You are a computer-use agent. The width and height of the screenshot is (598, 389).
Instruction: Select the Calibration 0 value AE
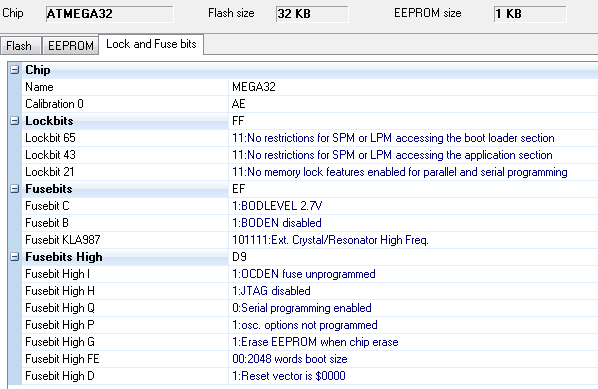click(x=238, y=104)
